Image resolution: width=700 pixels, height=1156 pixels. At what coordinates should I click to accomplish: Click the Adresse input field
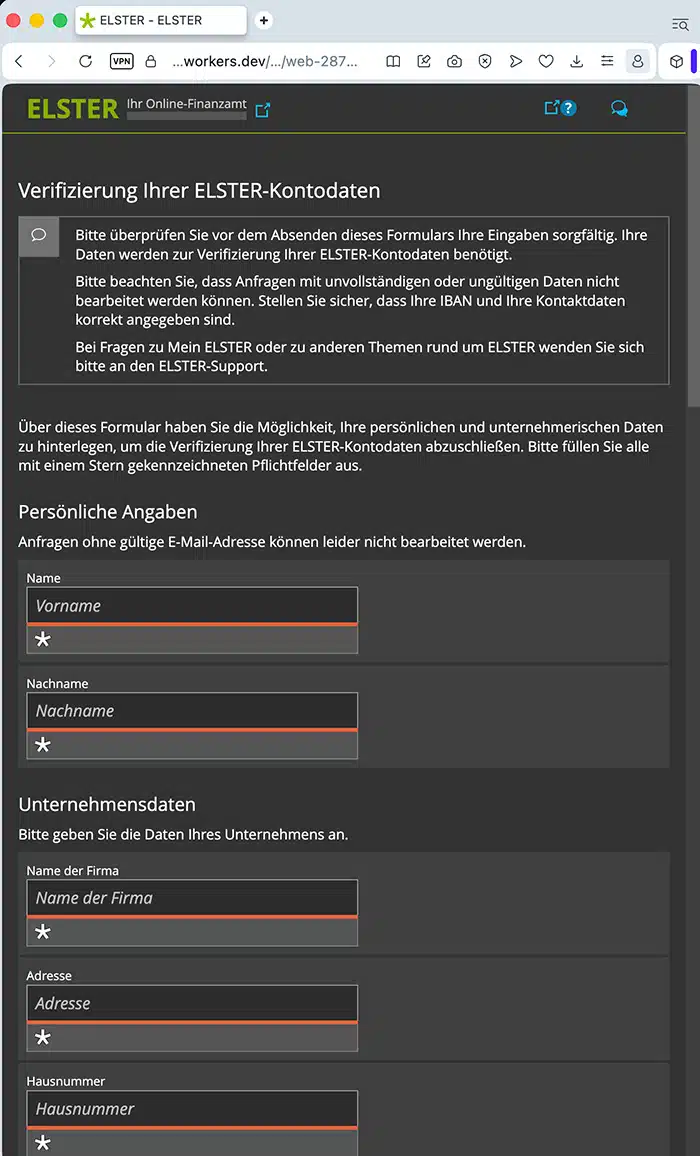click(x=192, y=1003)
